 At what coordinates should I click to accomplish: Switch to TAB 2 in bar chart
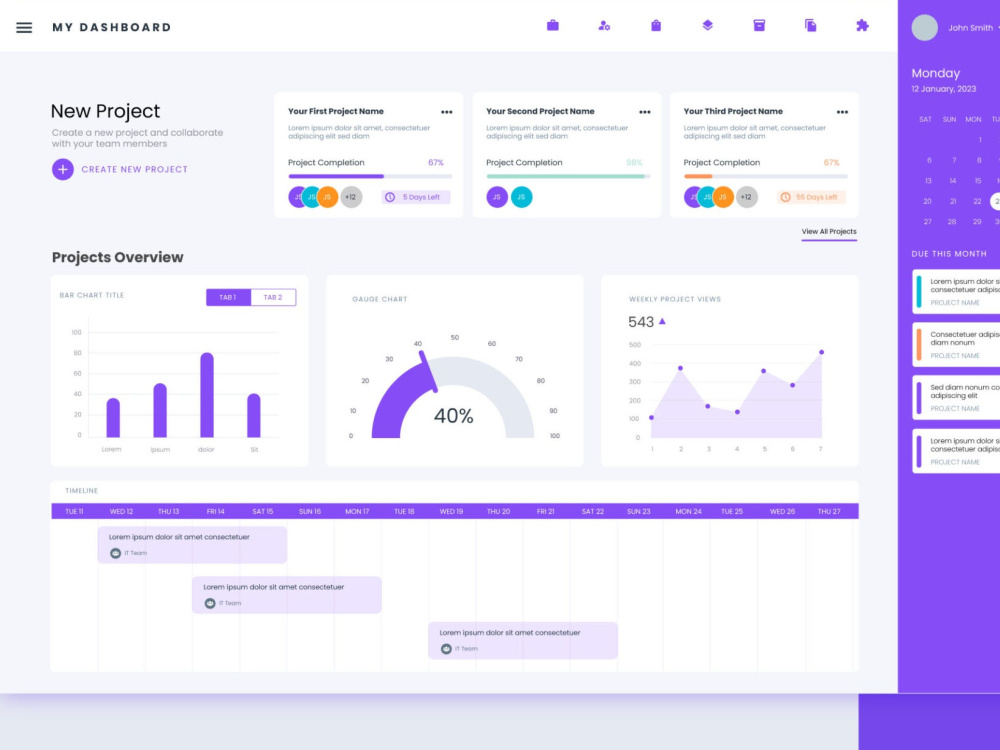(273, 297)
